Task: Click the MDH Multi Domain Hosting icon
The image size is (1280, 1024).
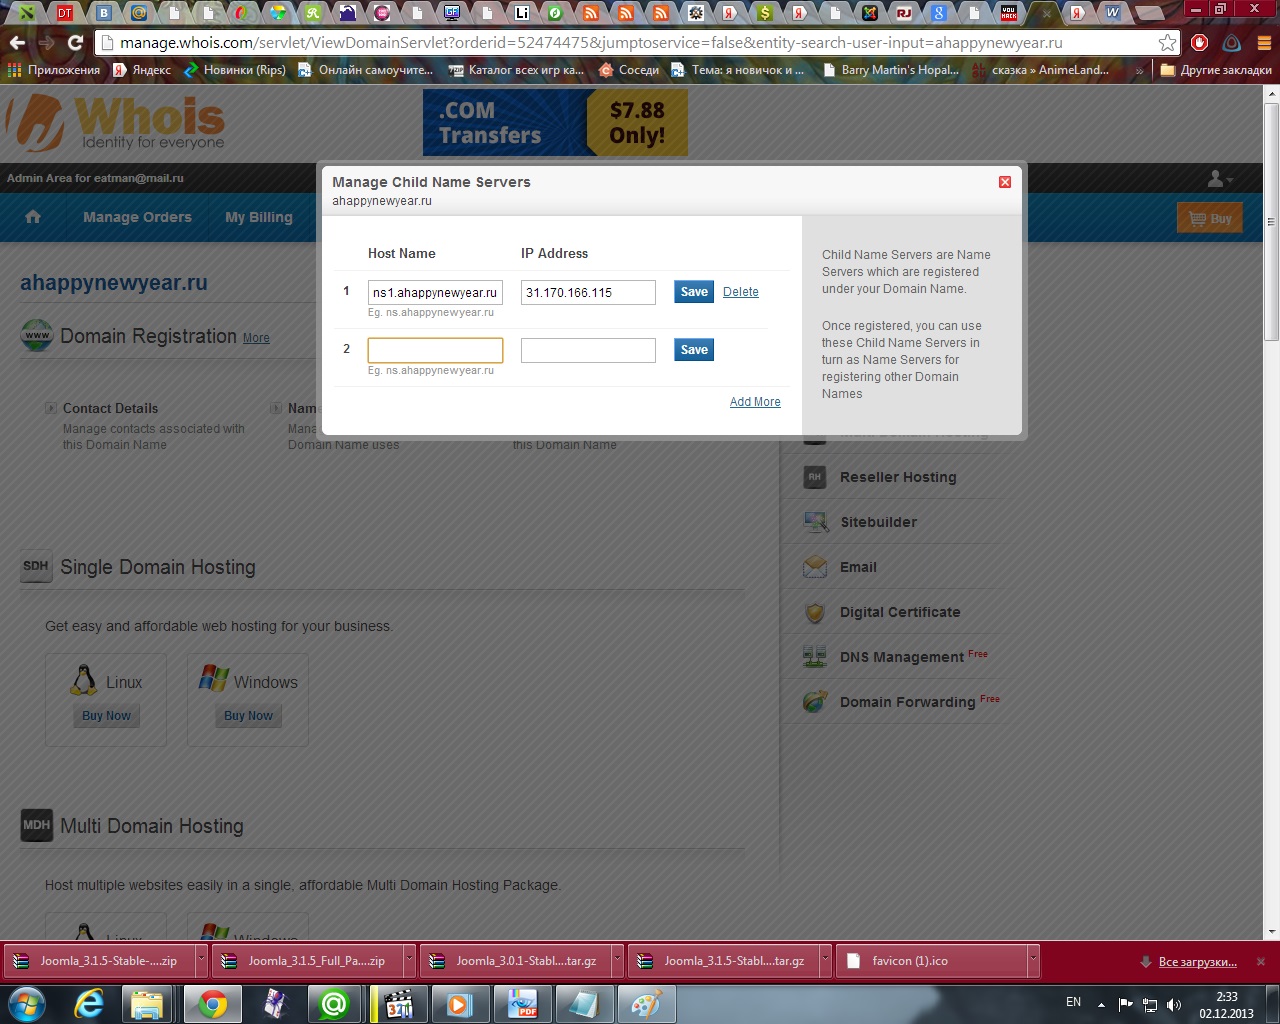Action: [37, 825]
